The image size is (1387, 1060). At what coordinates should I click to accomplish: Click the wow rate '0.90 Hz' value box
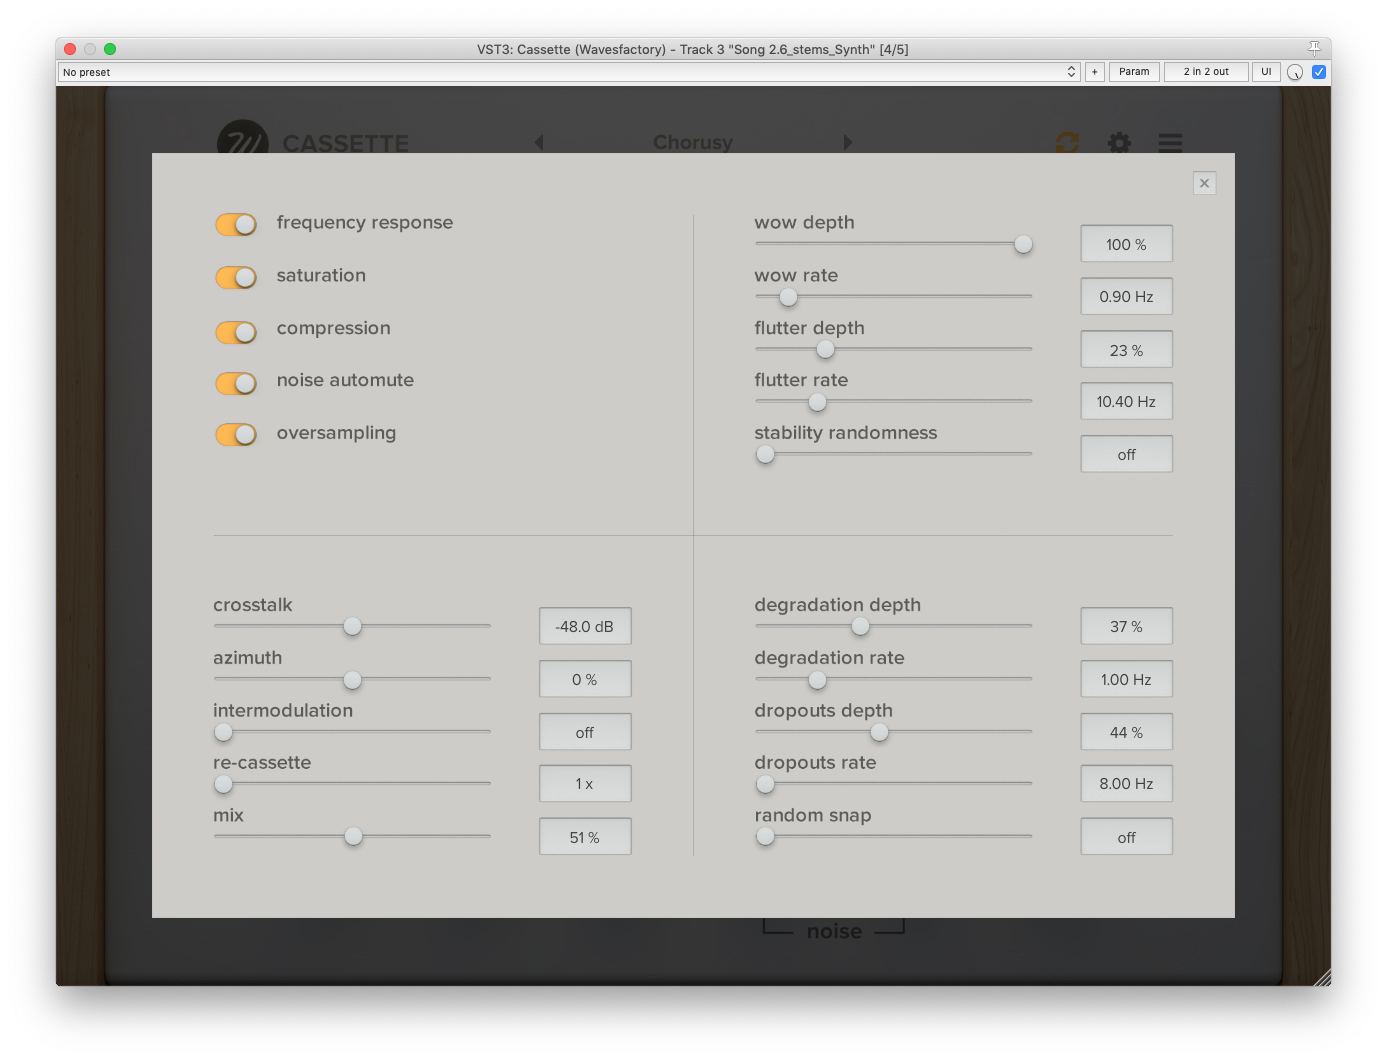(1126, 297)
